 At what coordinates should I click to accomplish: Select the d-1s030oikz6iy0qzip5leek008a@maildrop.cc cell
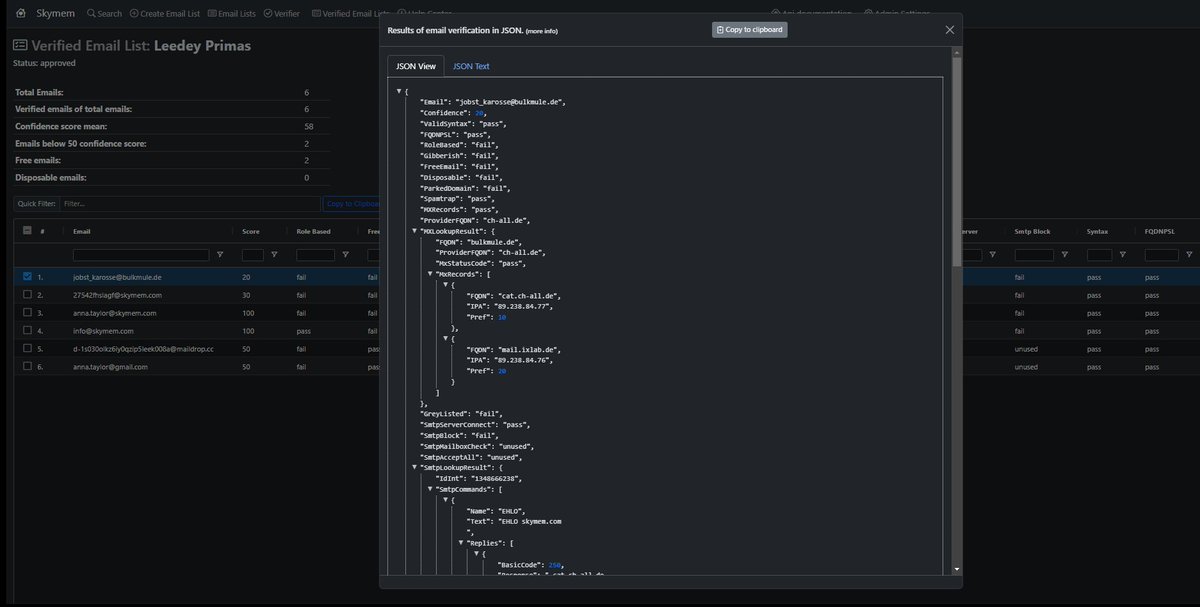(144, 348)
